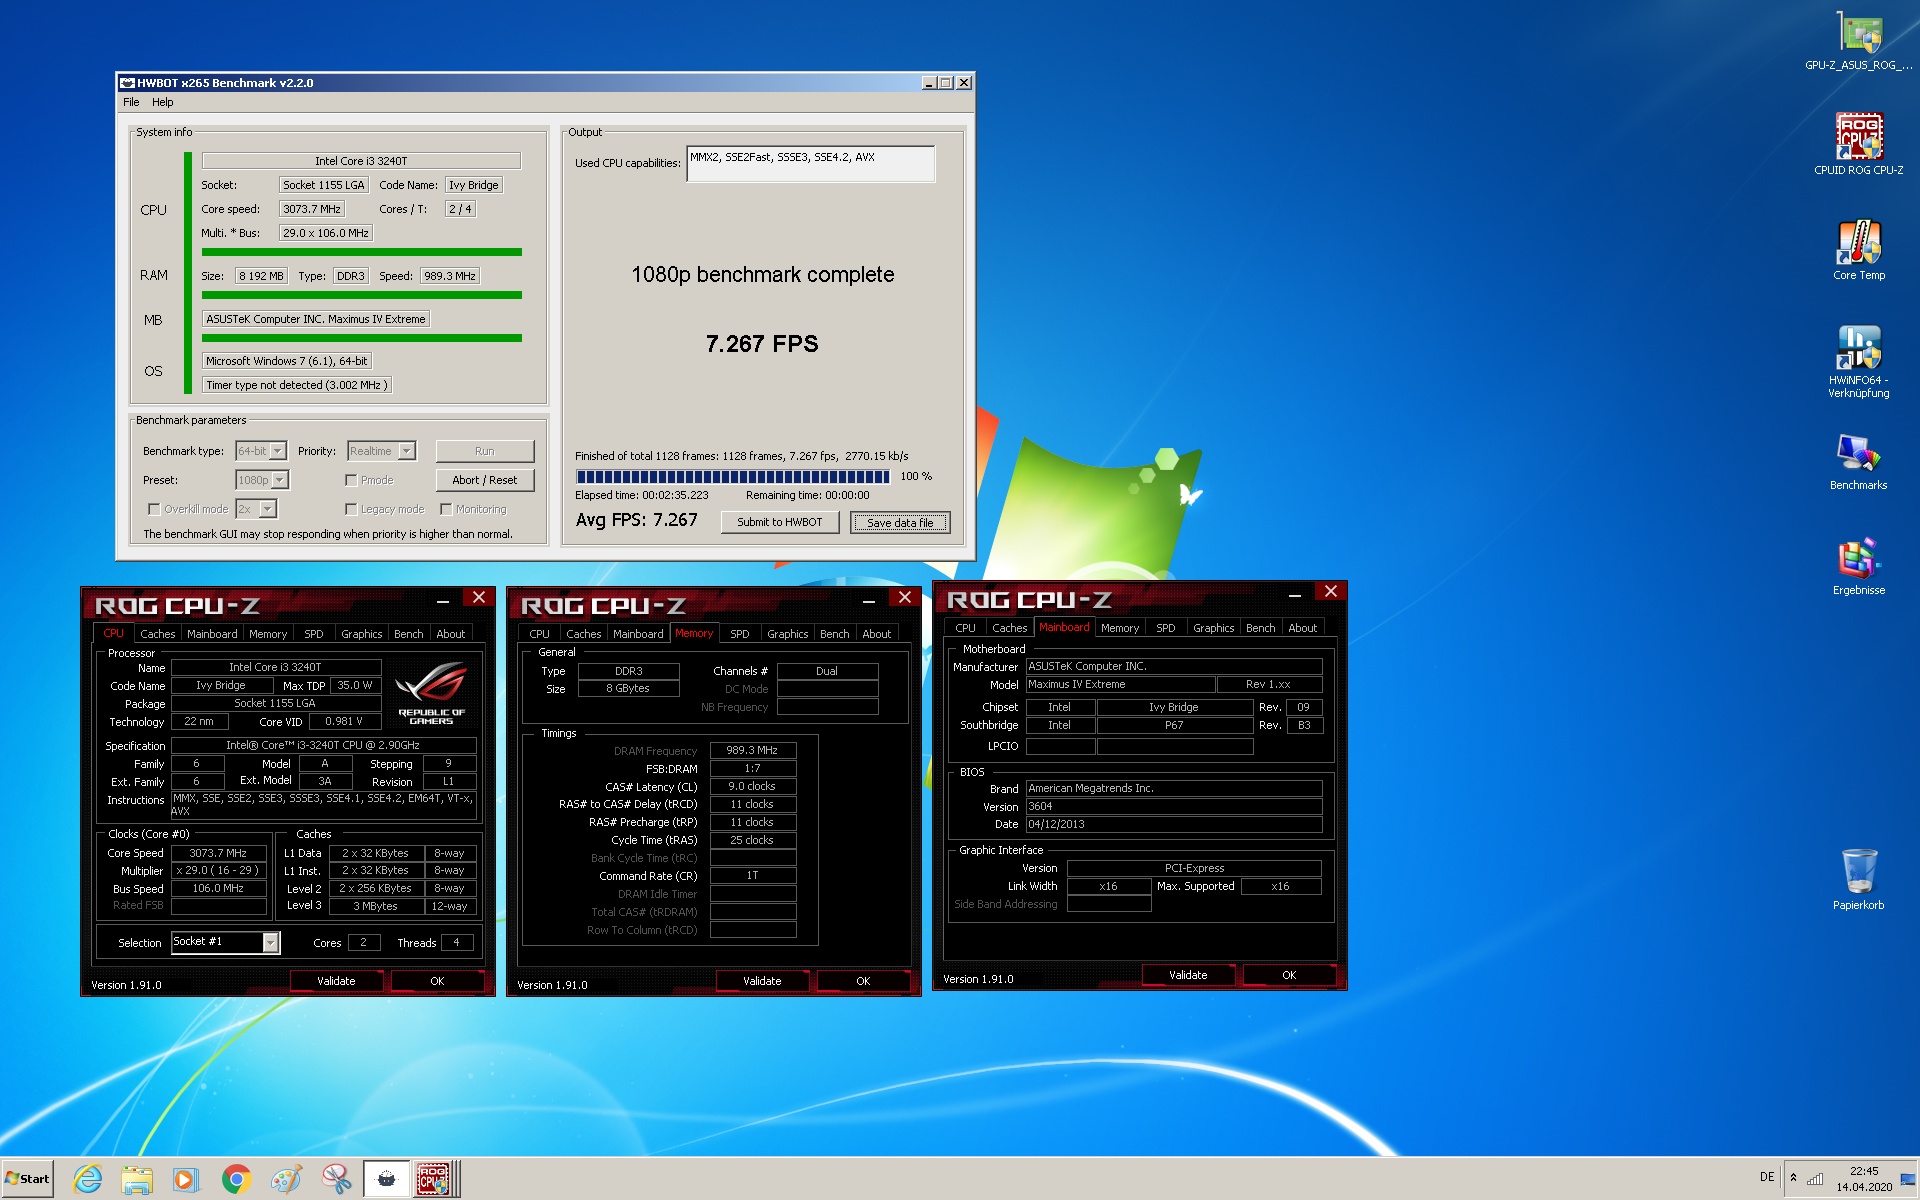Click the Run button
1920x1200 pixels.
tap(485, 451)
